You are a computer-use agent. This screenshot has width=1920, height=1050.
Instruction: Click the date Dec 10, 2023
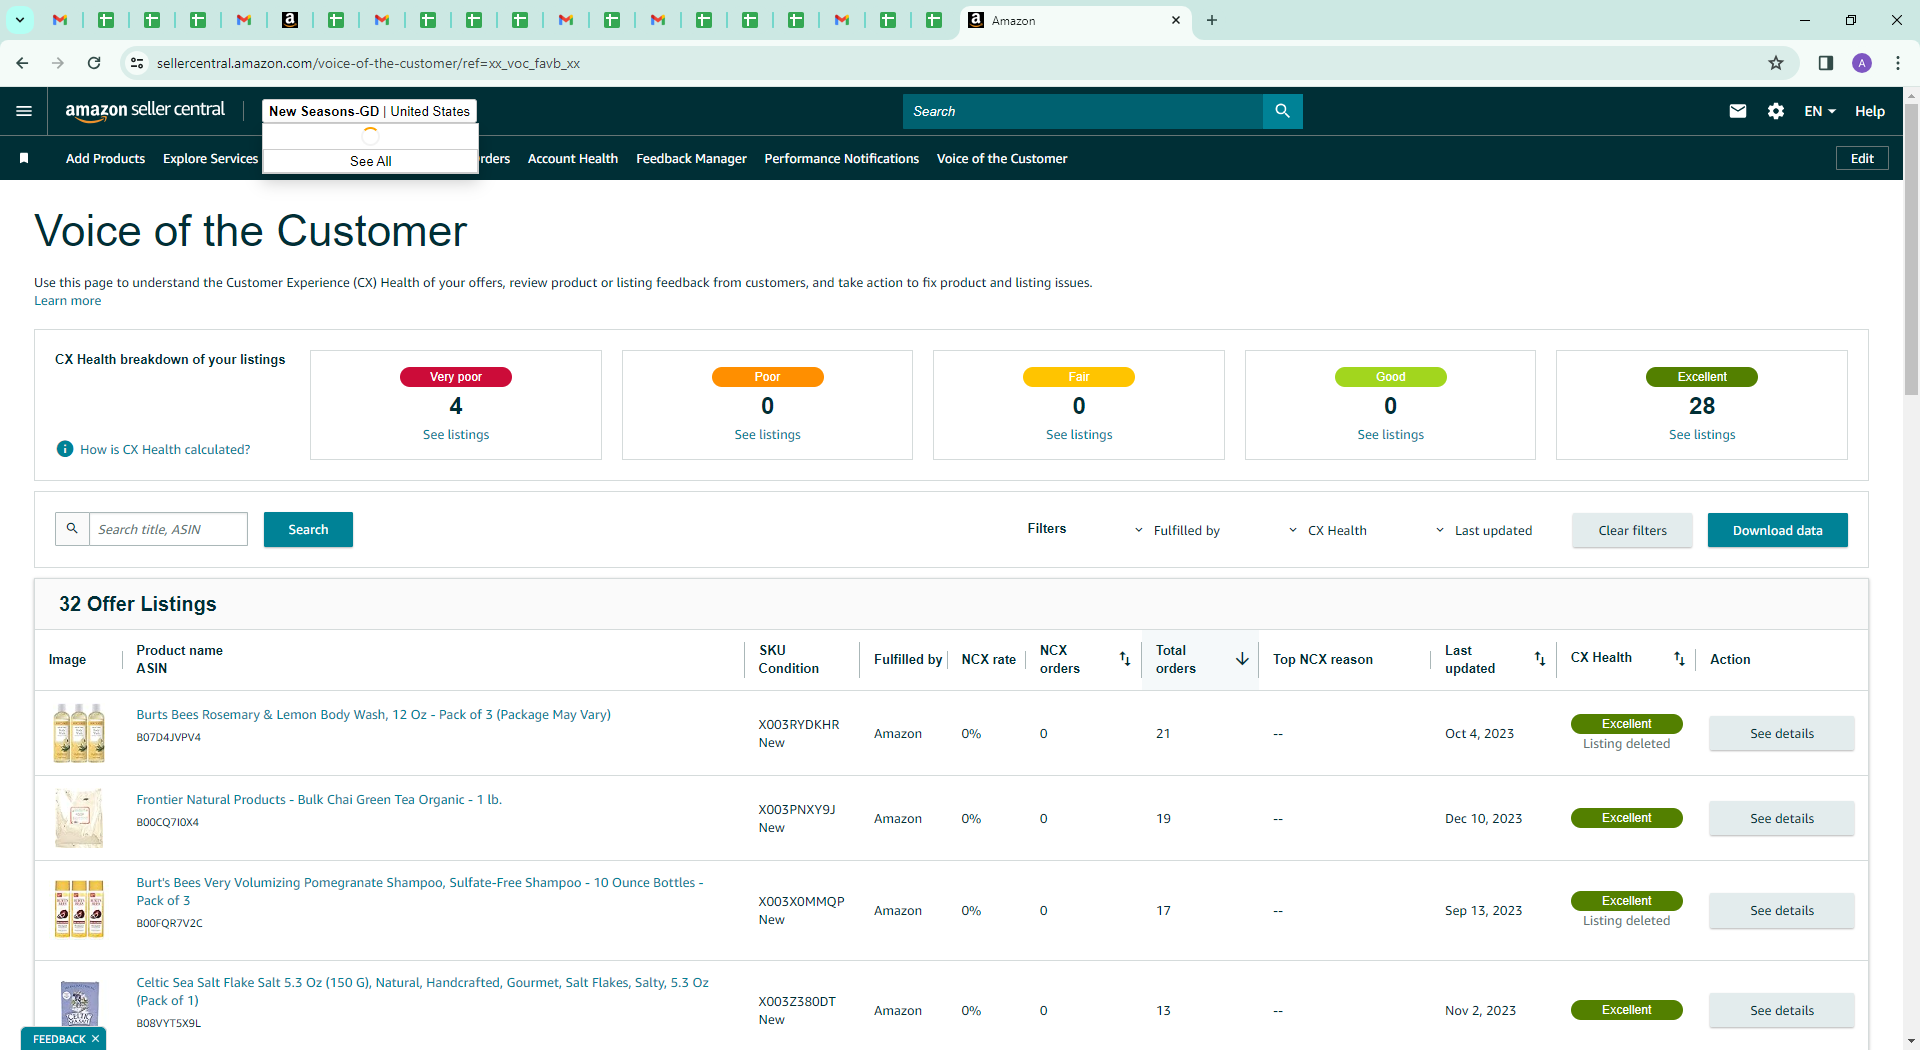click(x=1483, y=818)
